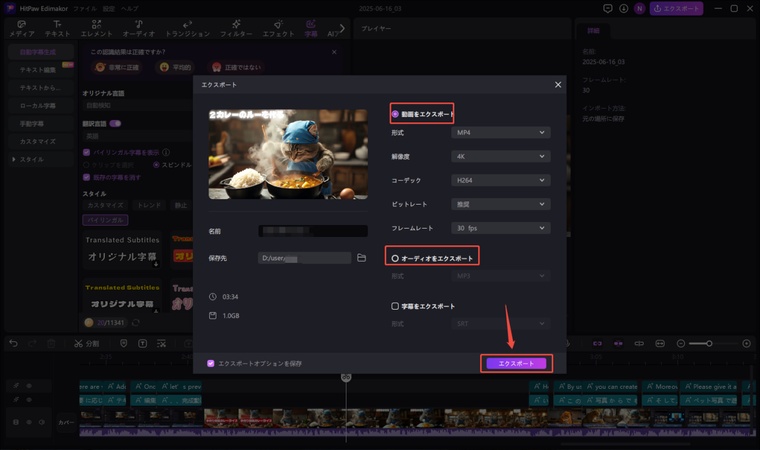
Task: Select 動画をエクスポート radio button
Action: click(x=395, y=114)
